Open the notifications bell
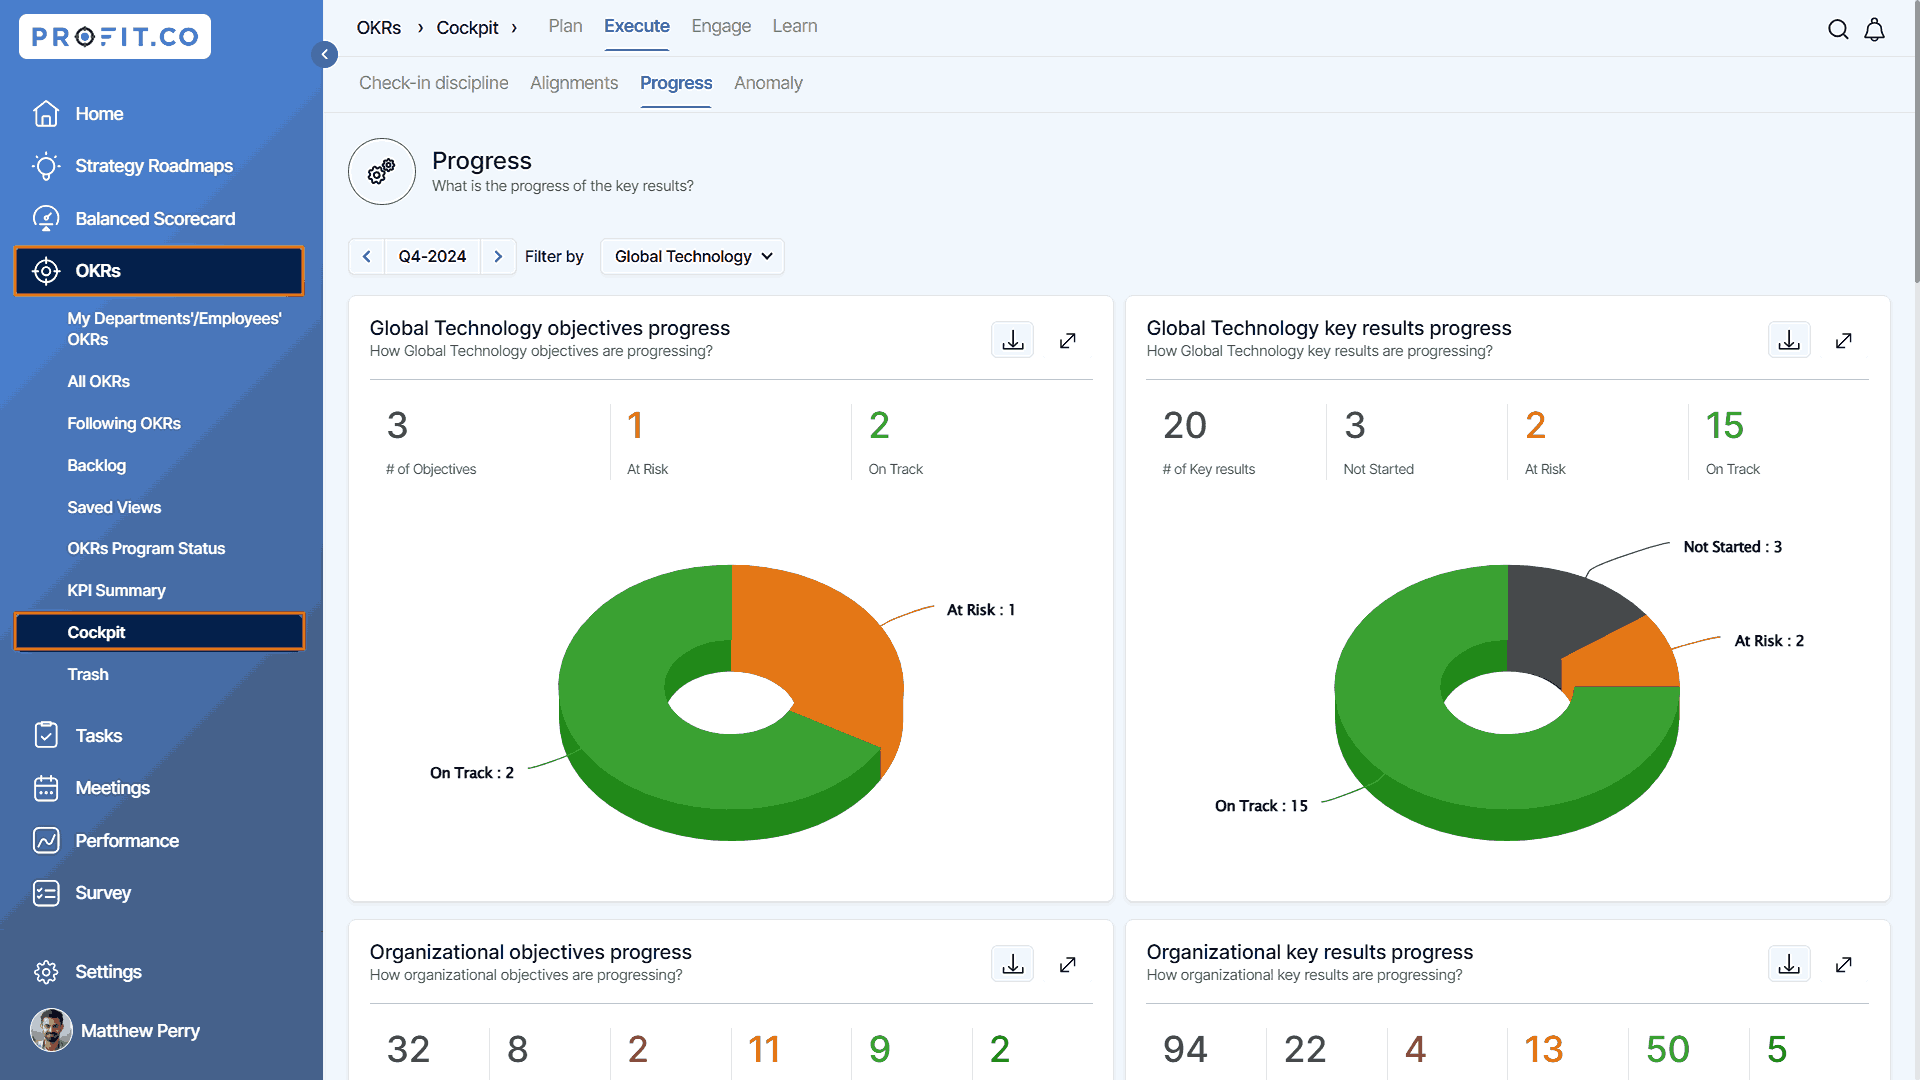 (x=1875, y=29)
